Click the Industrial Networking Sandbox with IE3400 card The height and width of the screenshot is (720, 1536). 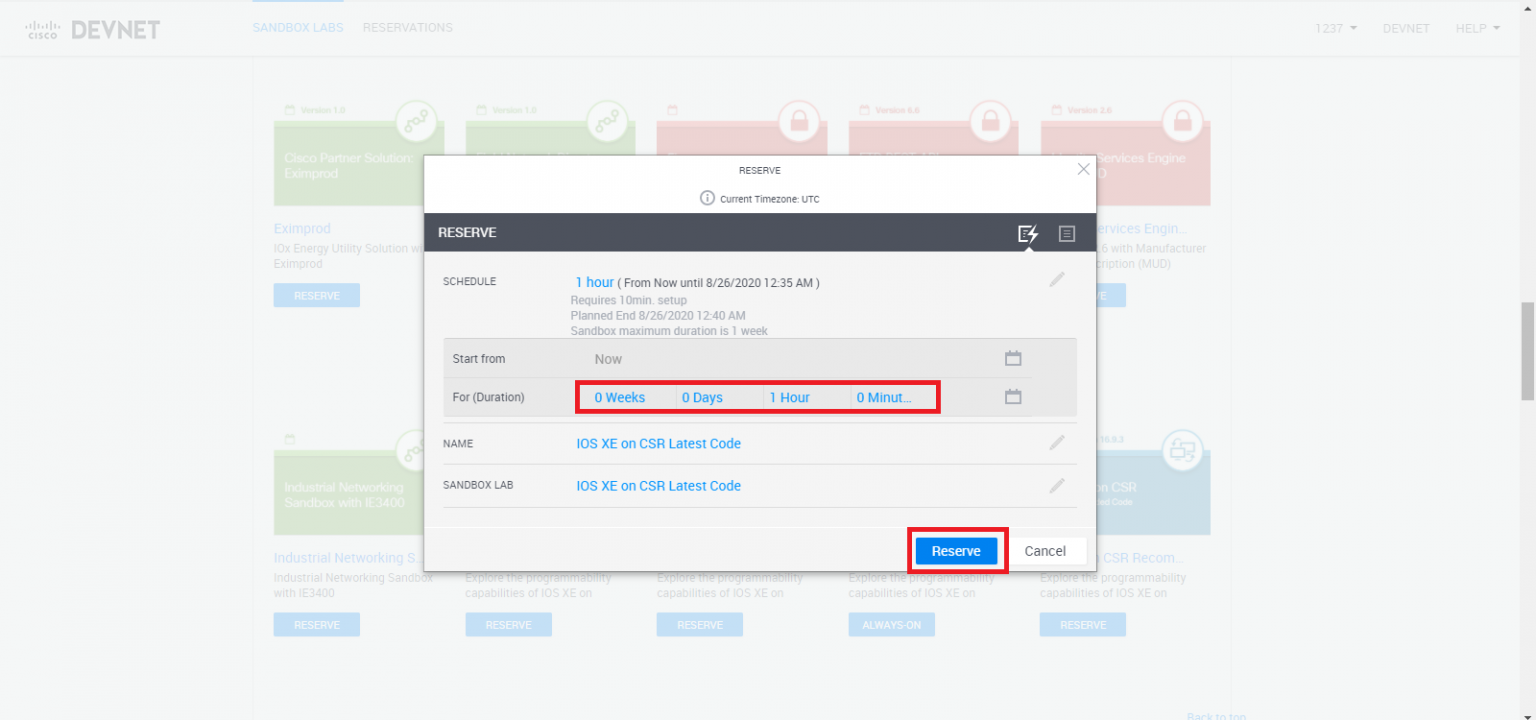tap(349, 493)
